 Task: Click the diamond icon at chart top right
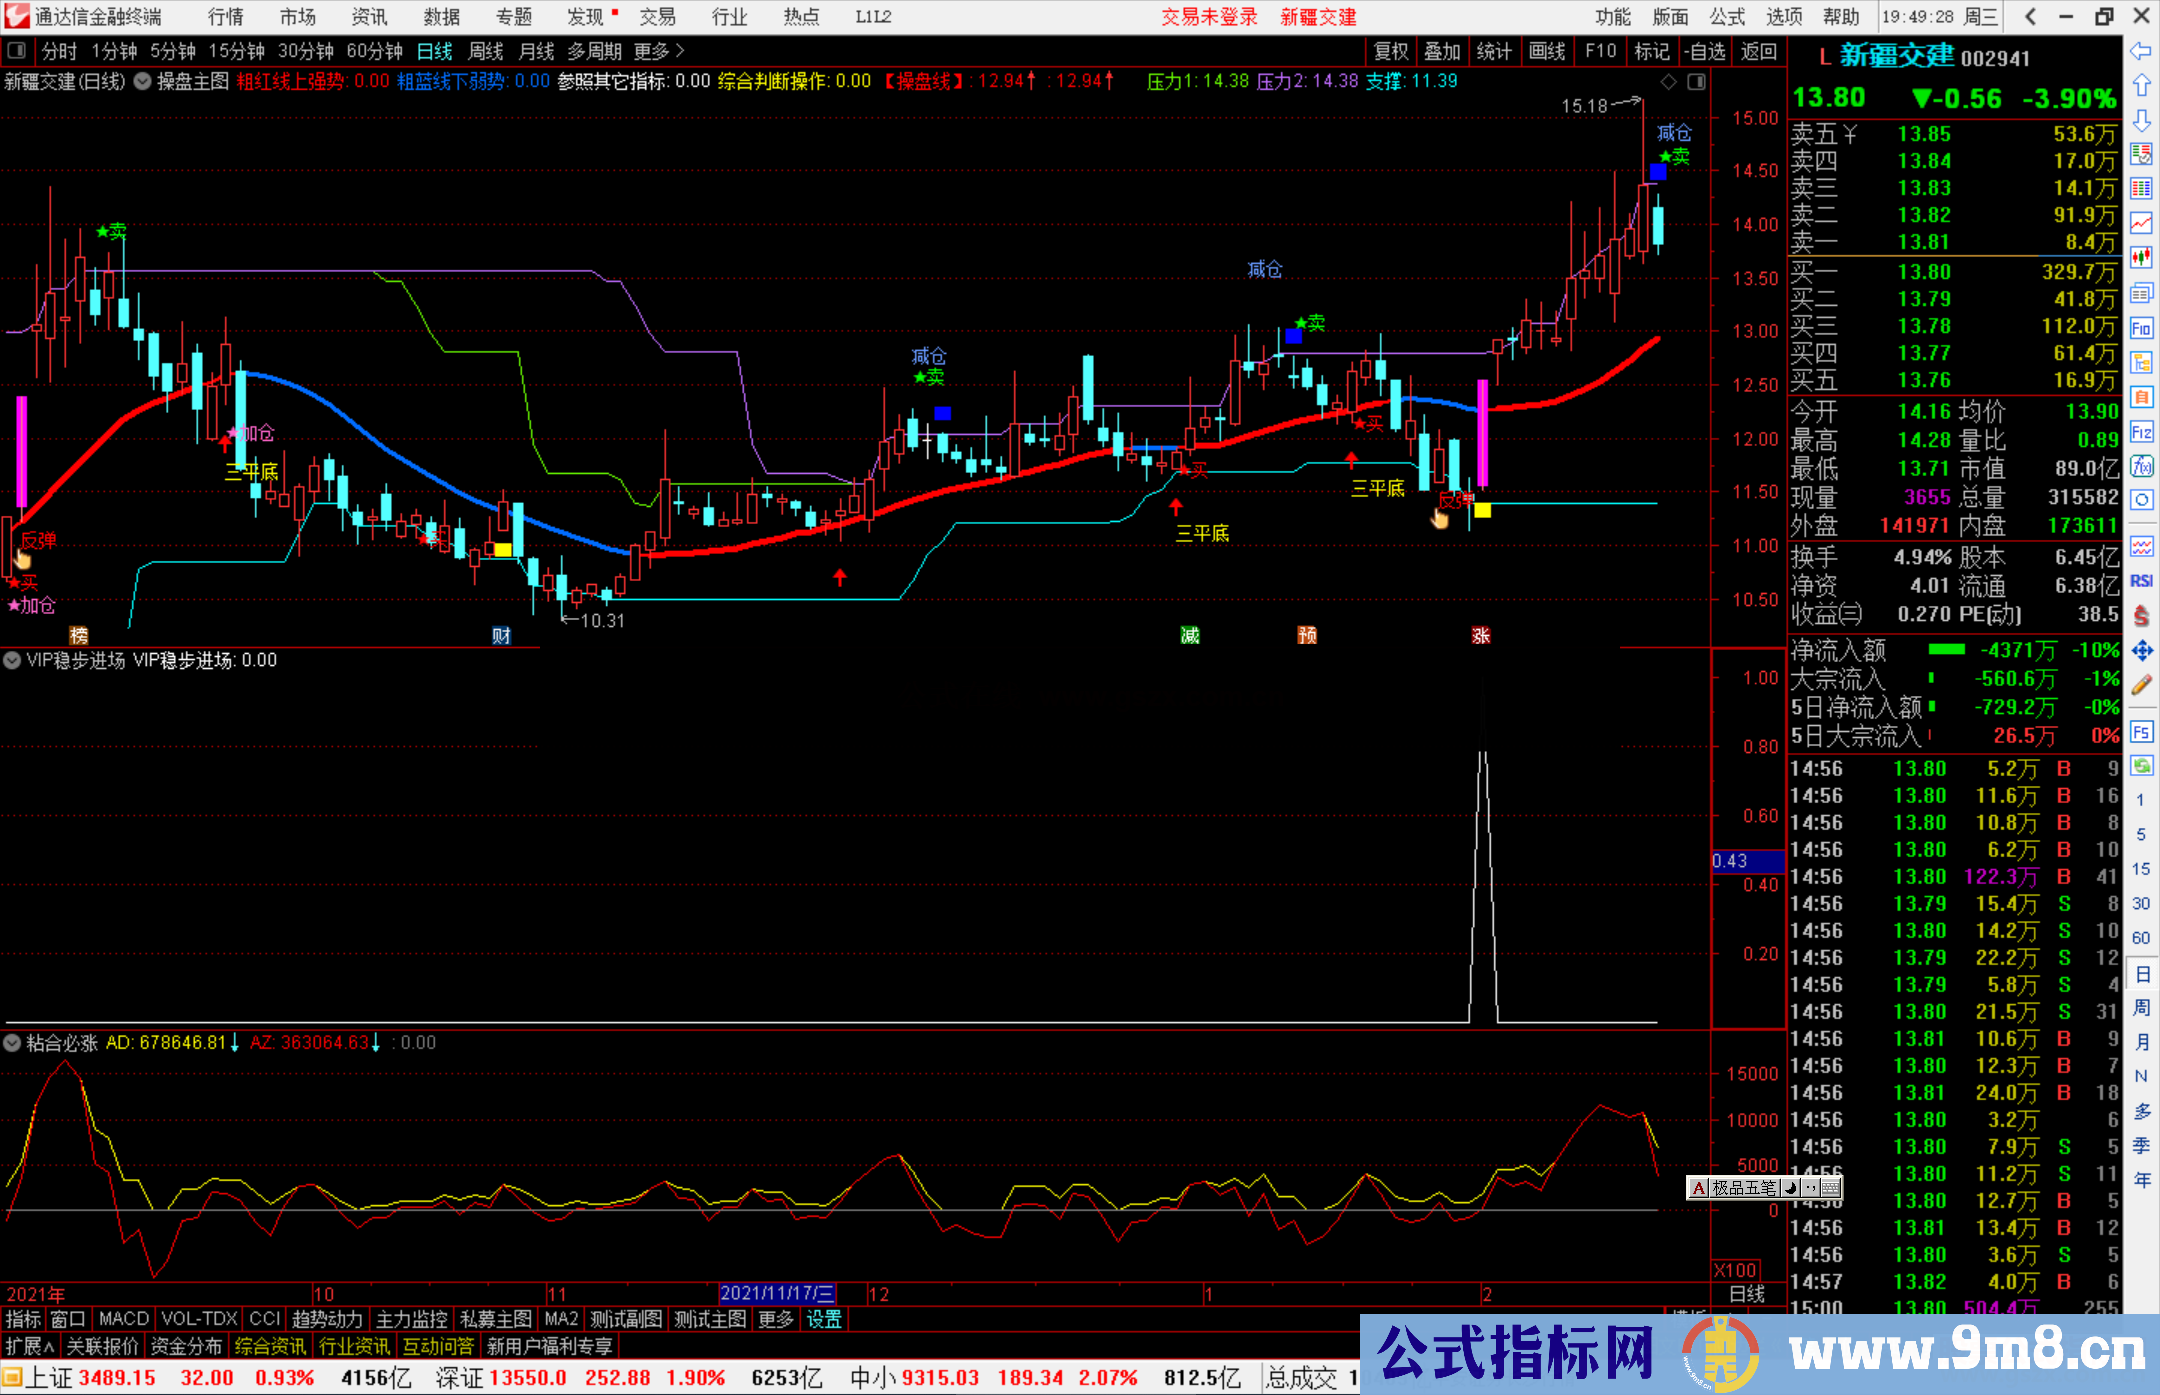[1668, 82]
